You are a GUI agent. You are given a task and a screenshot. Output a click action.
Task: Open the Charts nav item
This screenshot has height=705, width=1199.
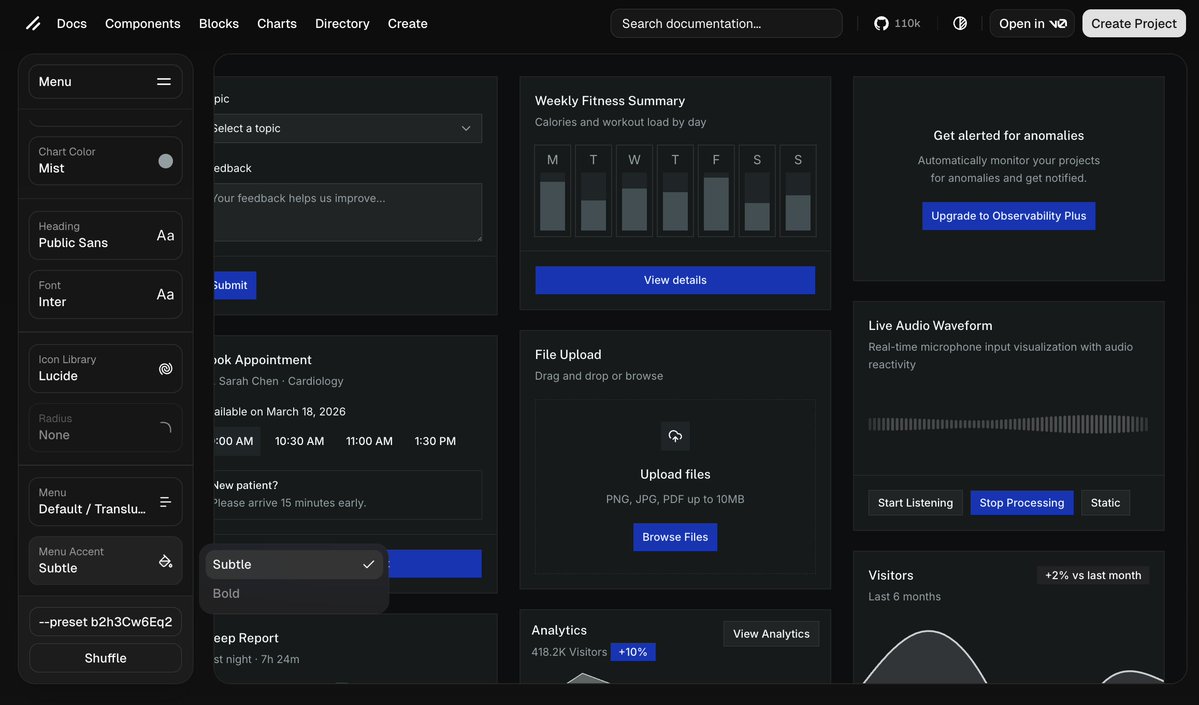click(277, 24)
